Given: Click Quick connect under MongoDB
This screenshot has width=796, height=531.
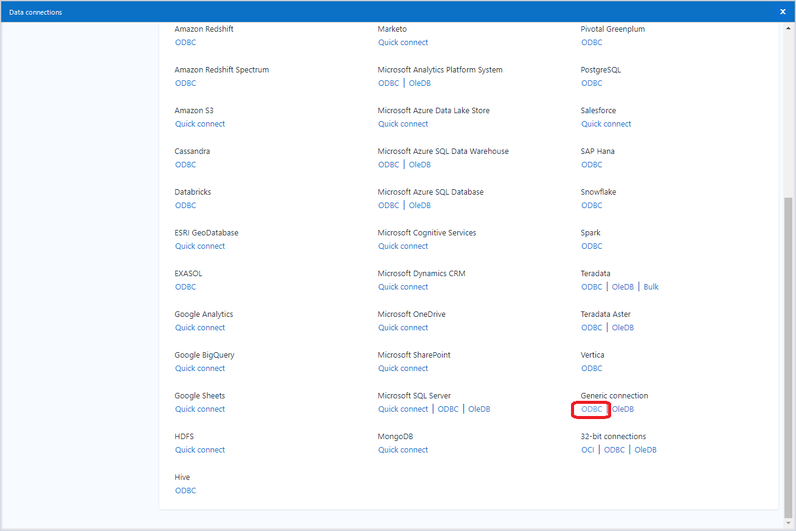Looking at the screenshot, I should [x=403, y=450].
